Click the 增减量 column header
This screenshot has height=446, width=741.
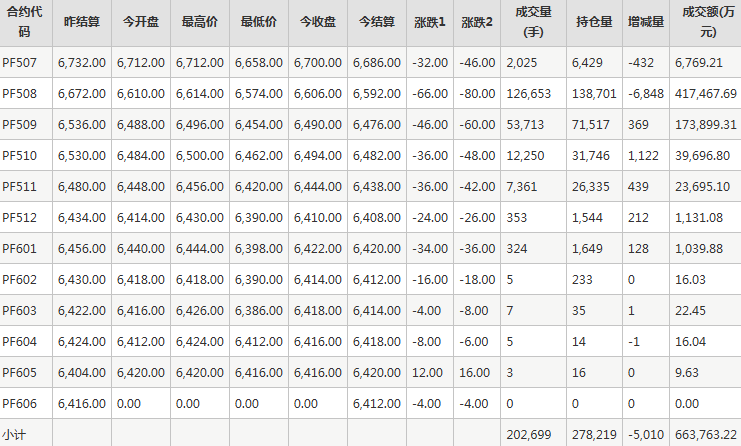coord(646,22)
